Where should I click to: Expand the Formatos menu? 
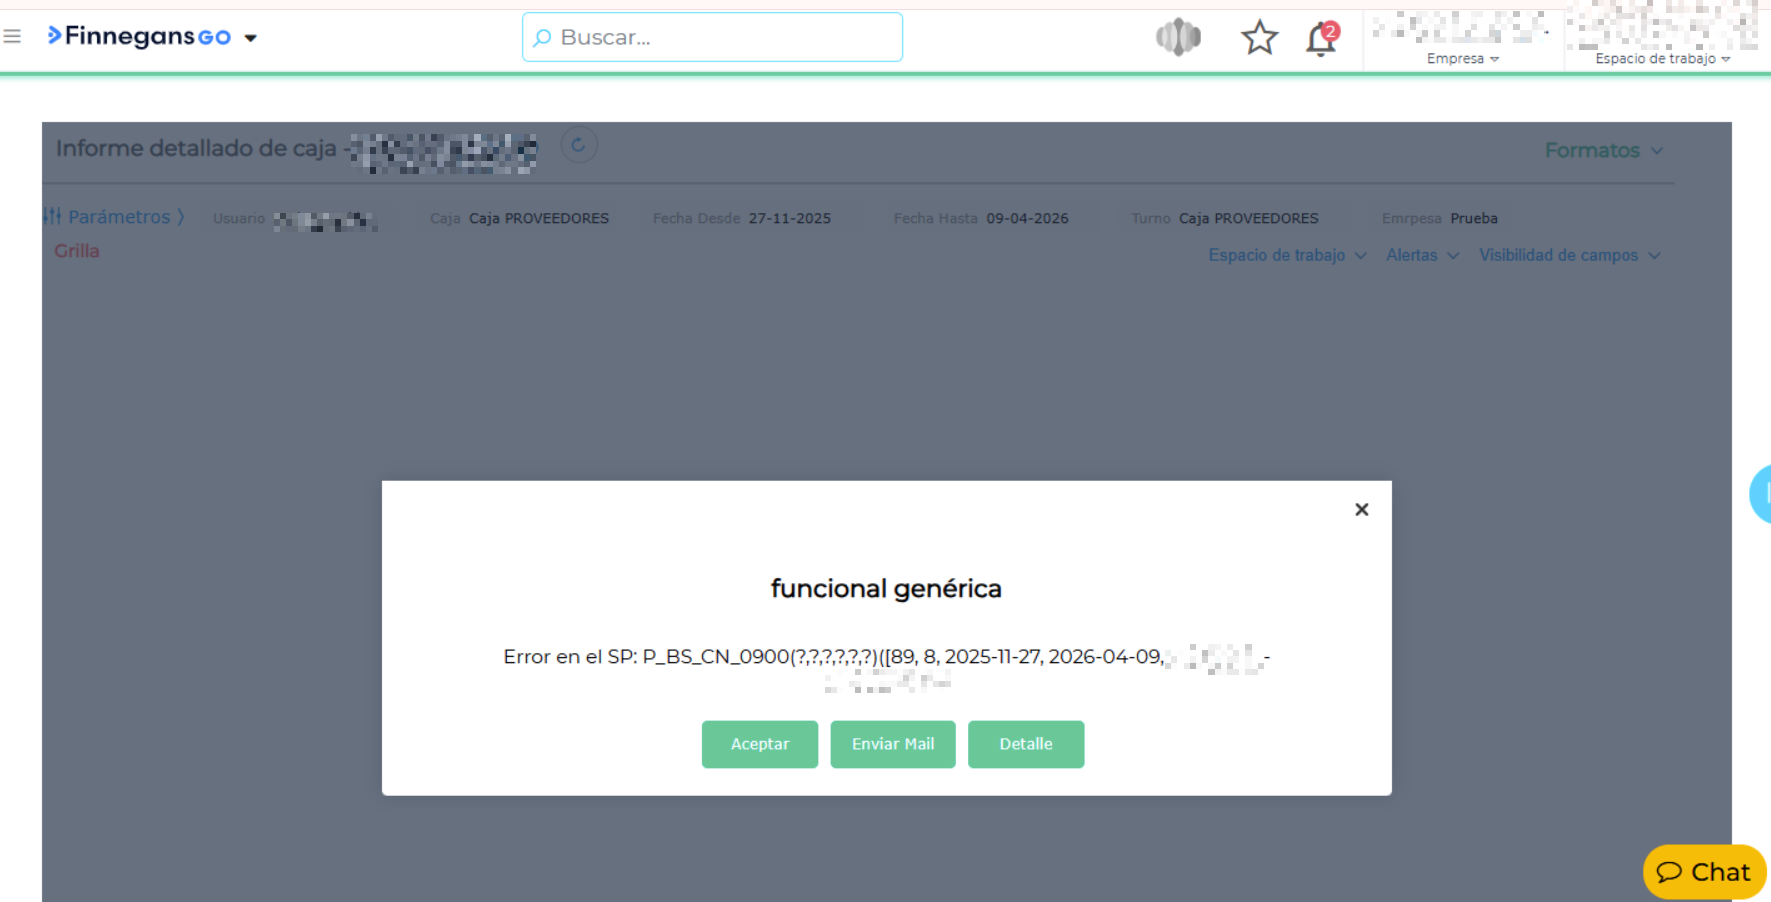pyautogui.click(x=1603, y=151)
